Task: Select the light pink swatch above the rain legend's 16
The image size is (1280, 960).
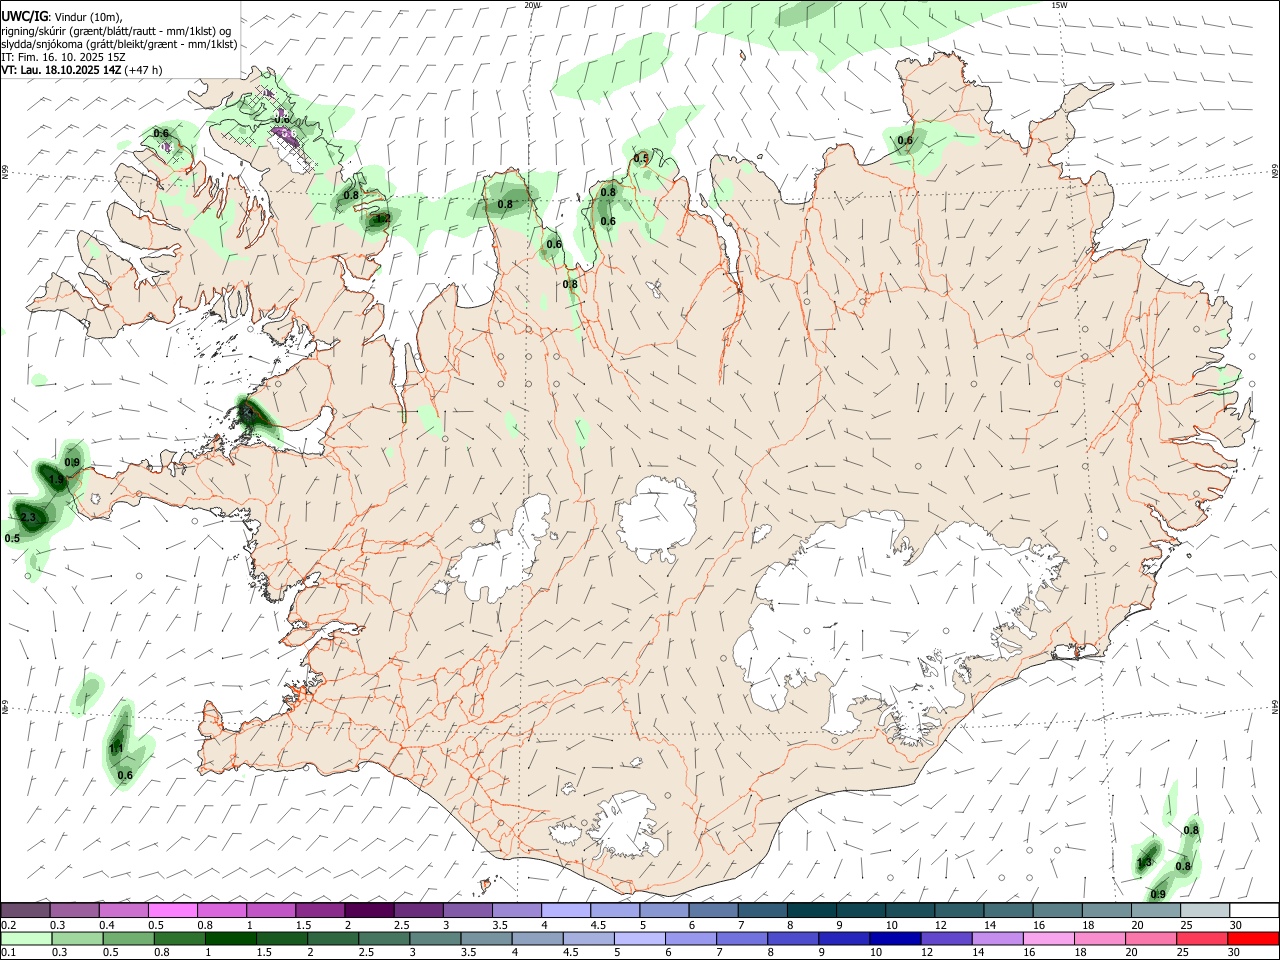Action: coord(1048,938)
